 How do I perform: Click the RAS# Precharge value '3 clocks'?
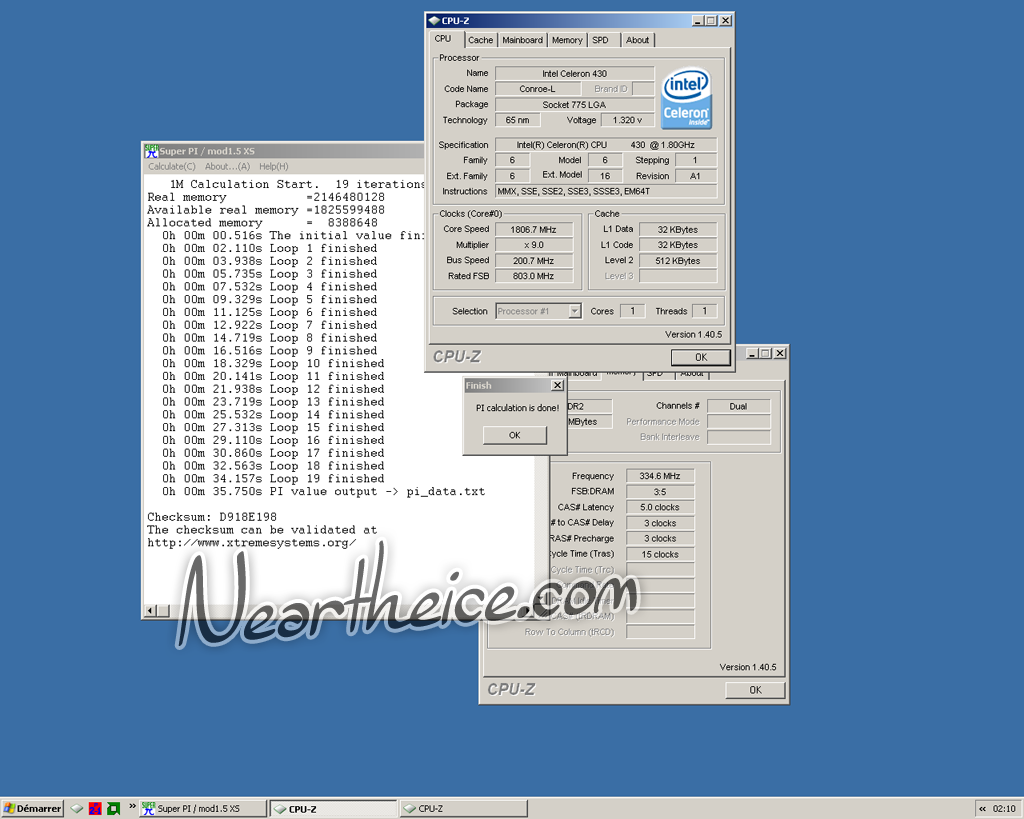click(x=660, y=539)
